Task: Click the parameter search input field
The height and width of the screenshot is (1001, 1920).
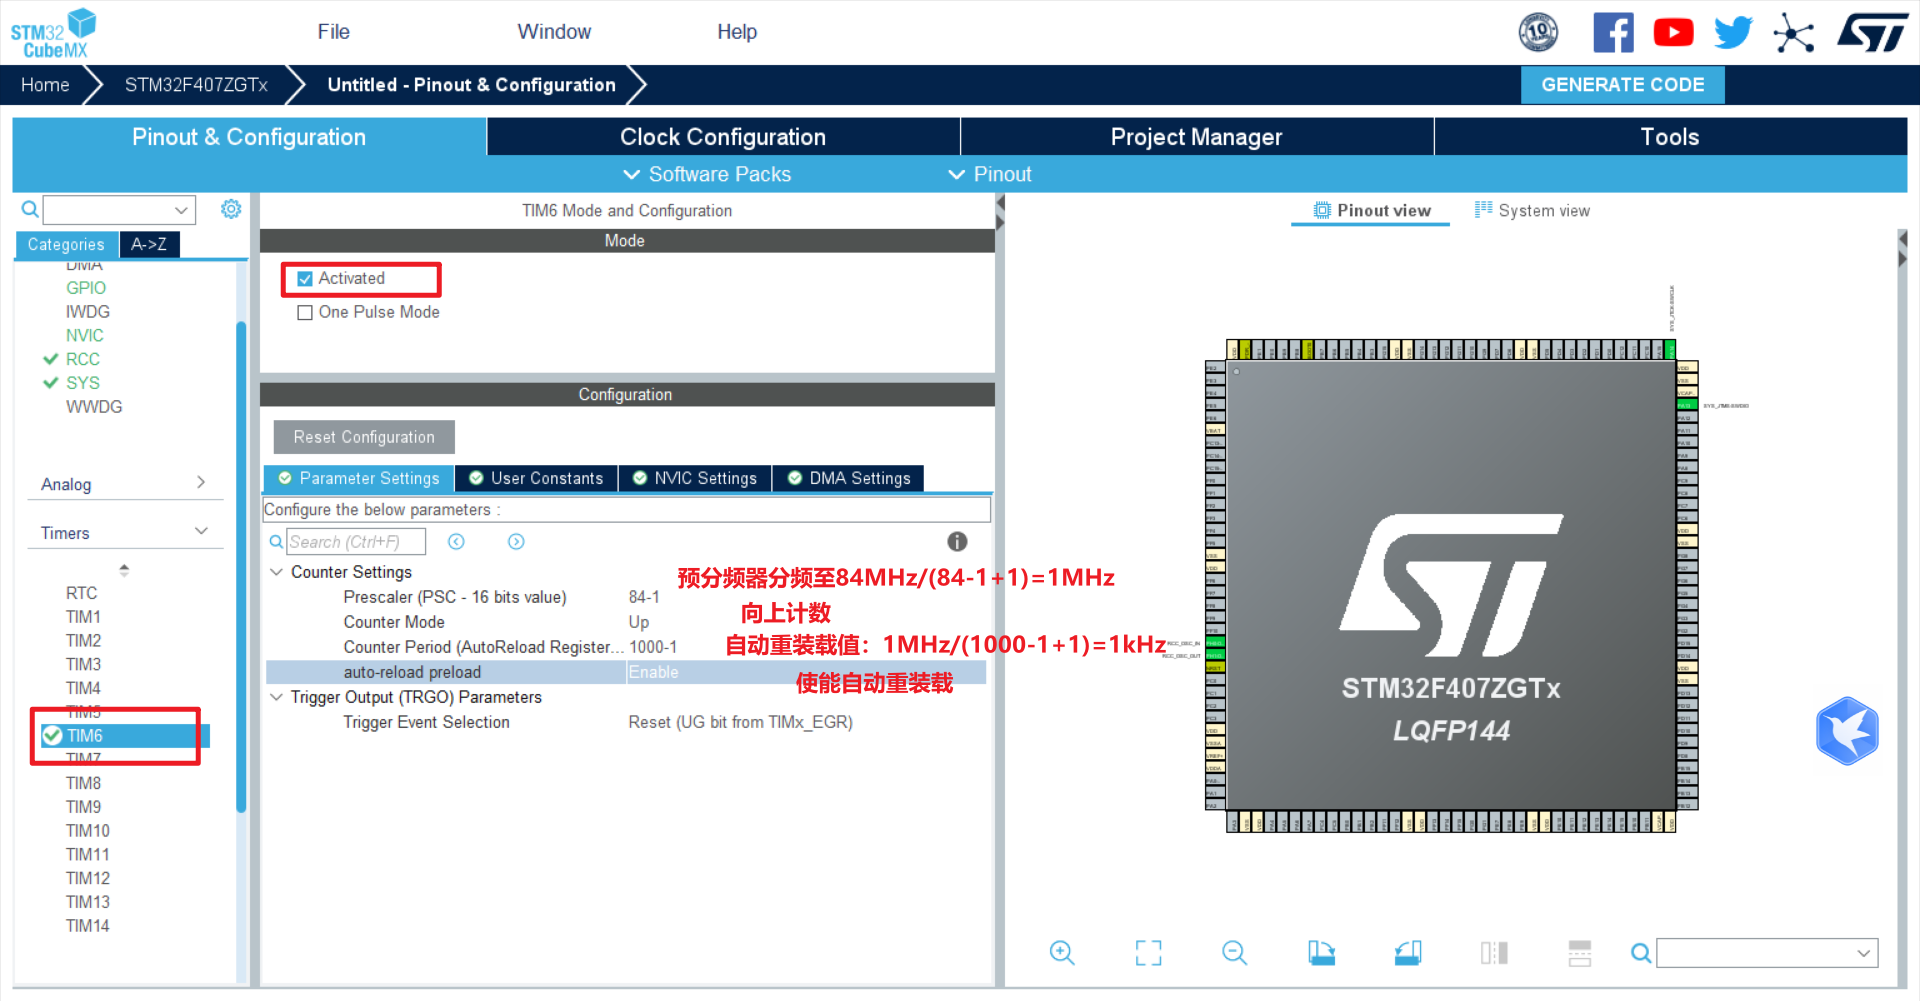Action: pyautogui.click(x=356, y=542)
